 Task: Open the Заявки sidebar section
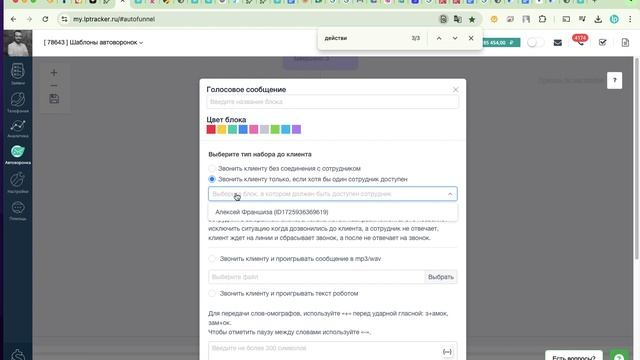pyautogui.click(x=18, y=74)
